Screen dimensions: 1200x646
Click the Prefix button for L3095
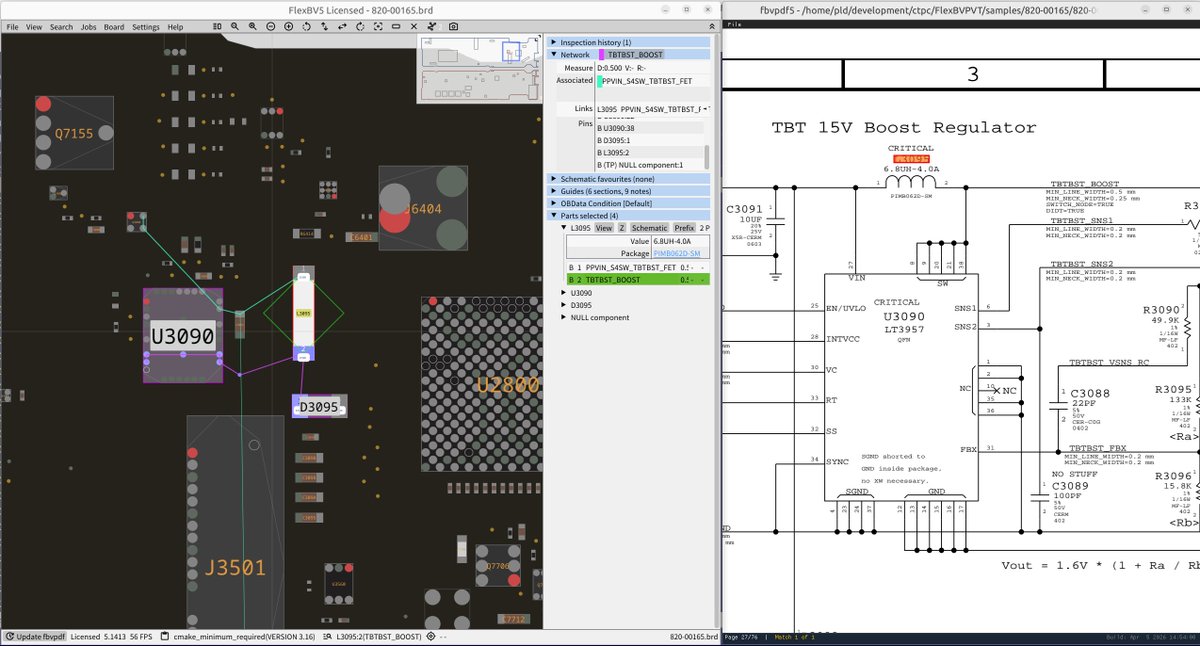click(685, 228)
